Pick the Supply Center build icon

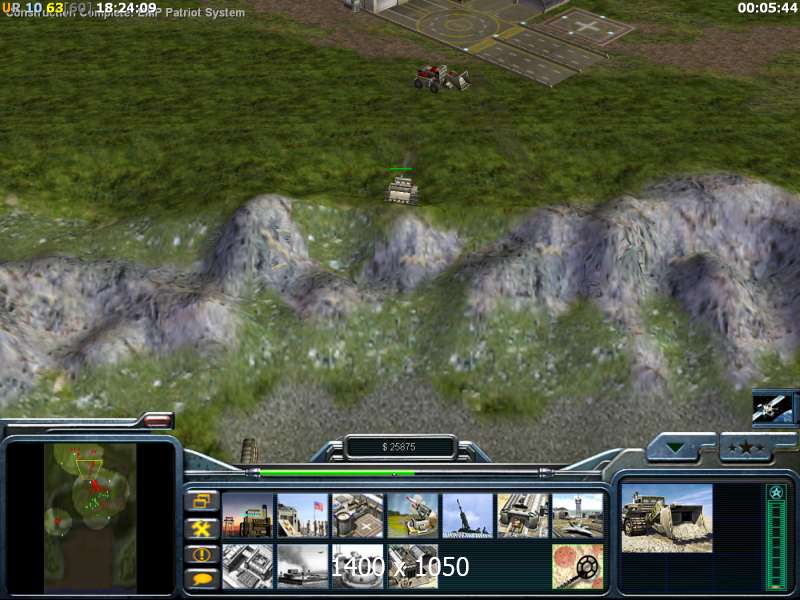tap(358, 515)
